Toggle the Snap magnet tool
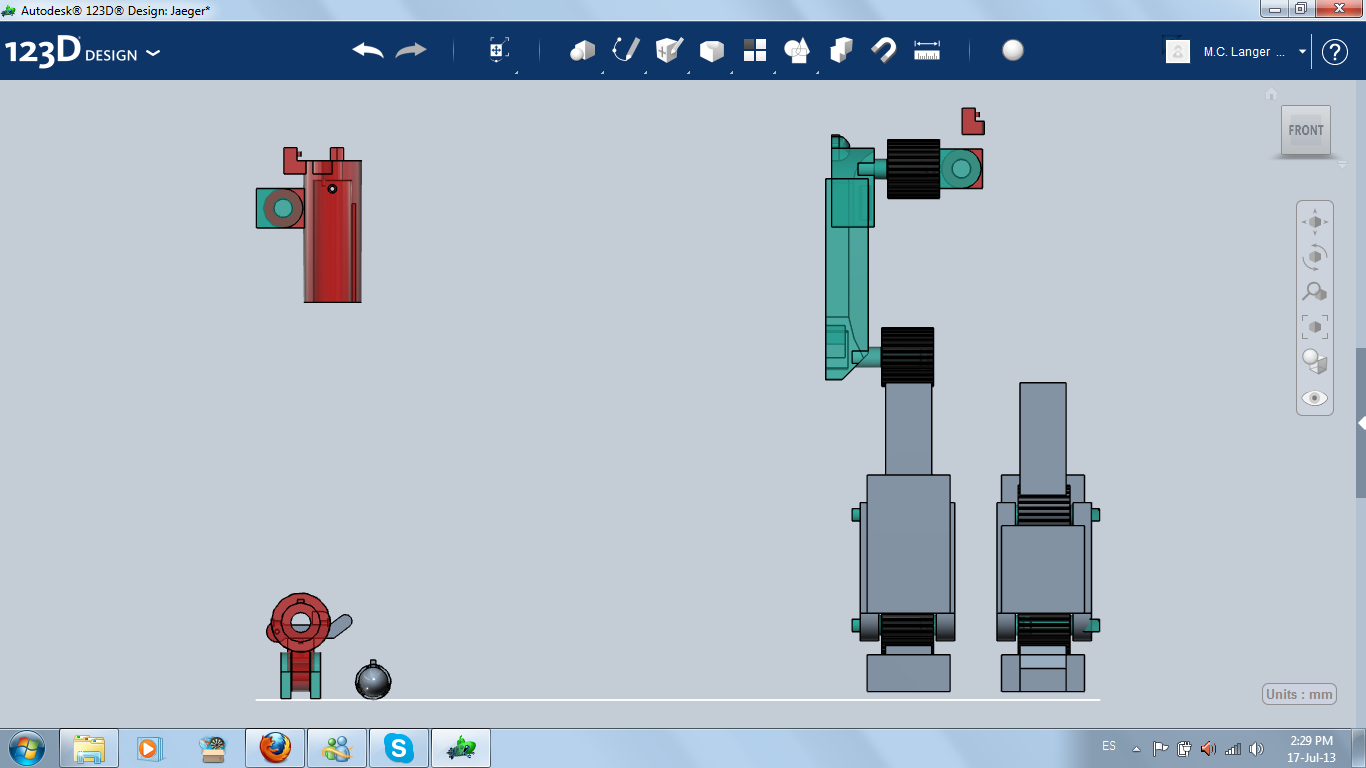Screen dimensions: 1366x768 (884, 50)
